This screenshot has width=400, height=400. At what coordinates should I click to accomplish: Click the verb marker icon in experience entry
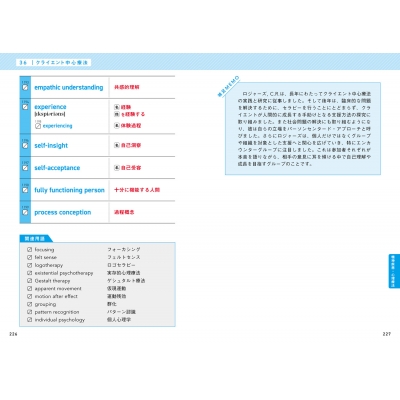tap(117, 114)
